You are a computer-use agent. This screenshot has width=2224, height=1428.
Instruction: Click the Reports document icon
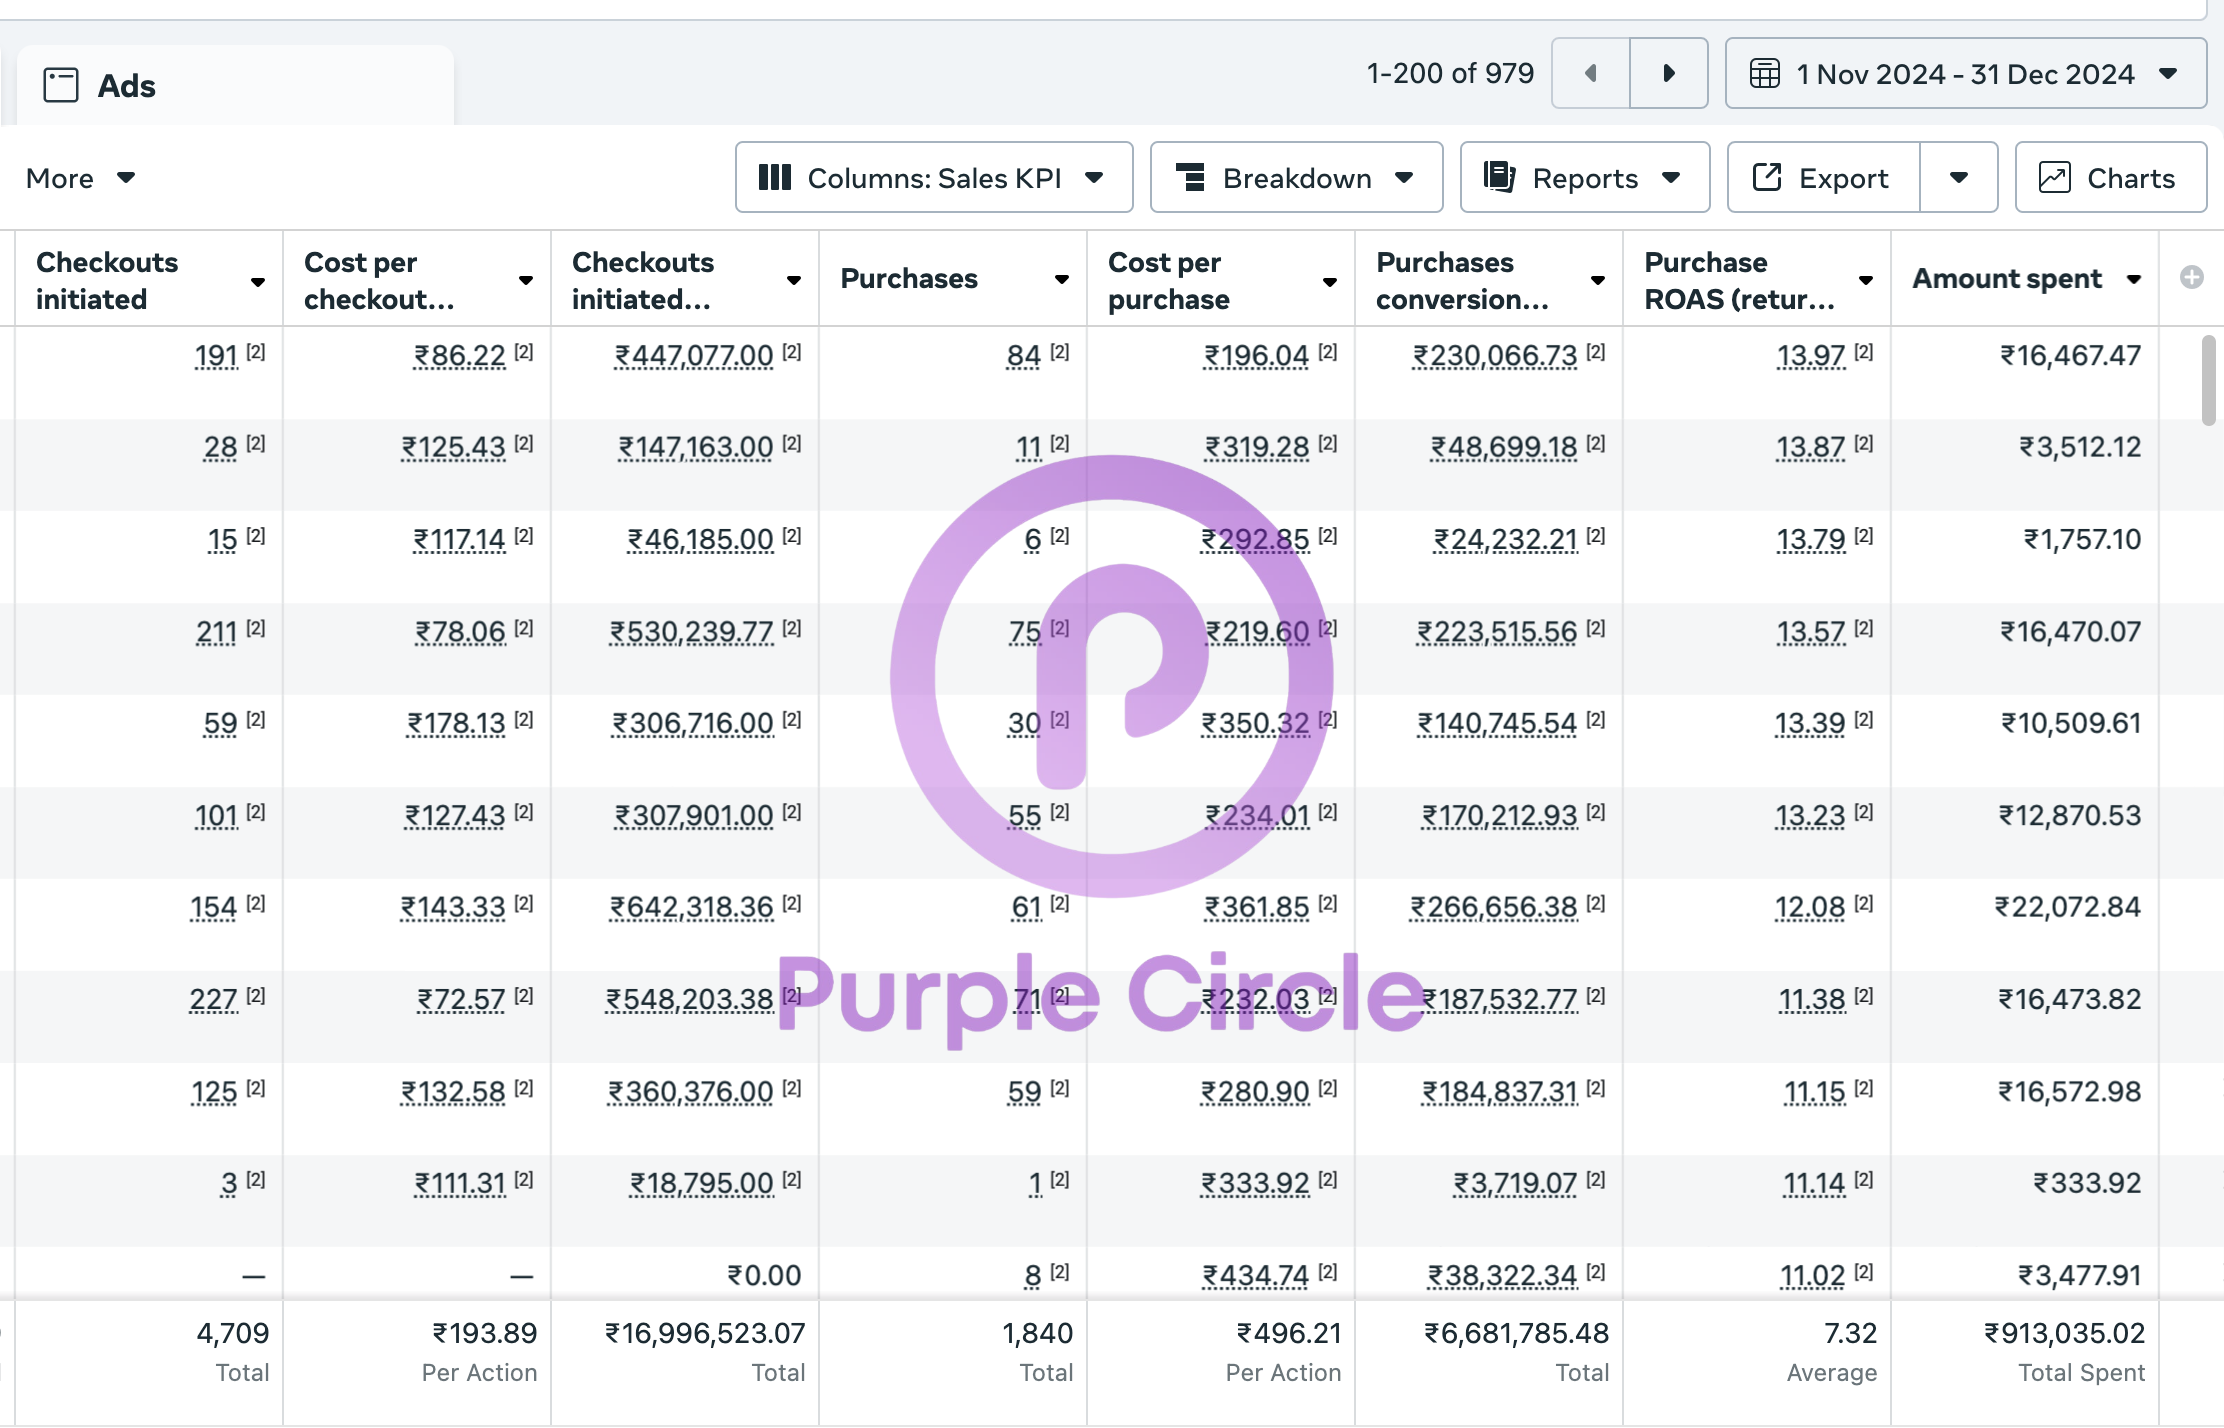1498,177
